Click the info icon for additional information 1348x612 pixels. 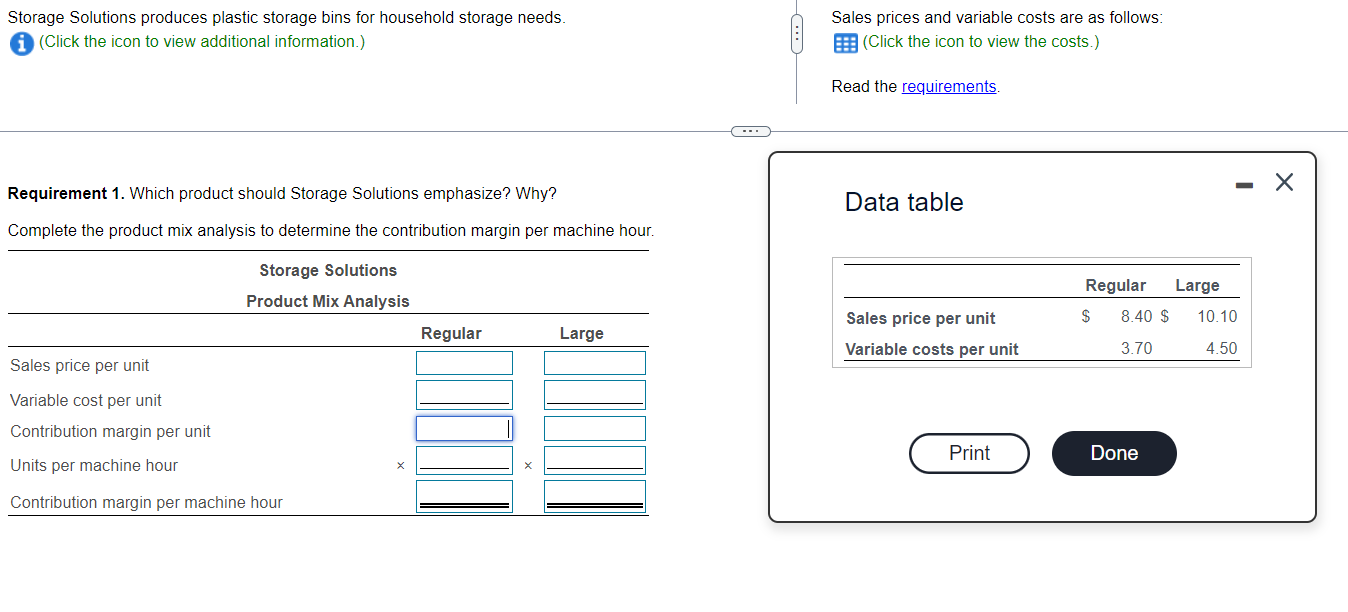tap(21, 42)
